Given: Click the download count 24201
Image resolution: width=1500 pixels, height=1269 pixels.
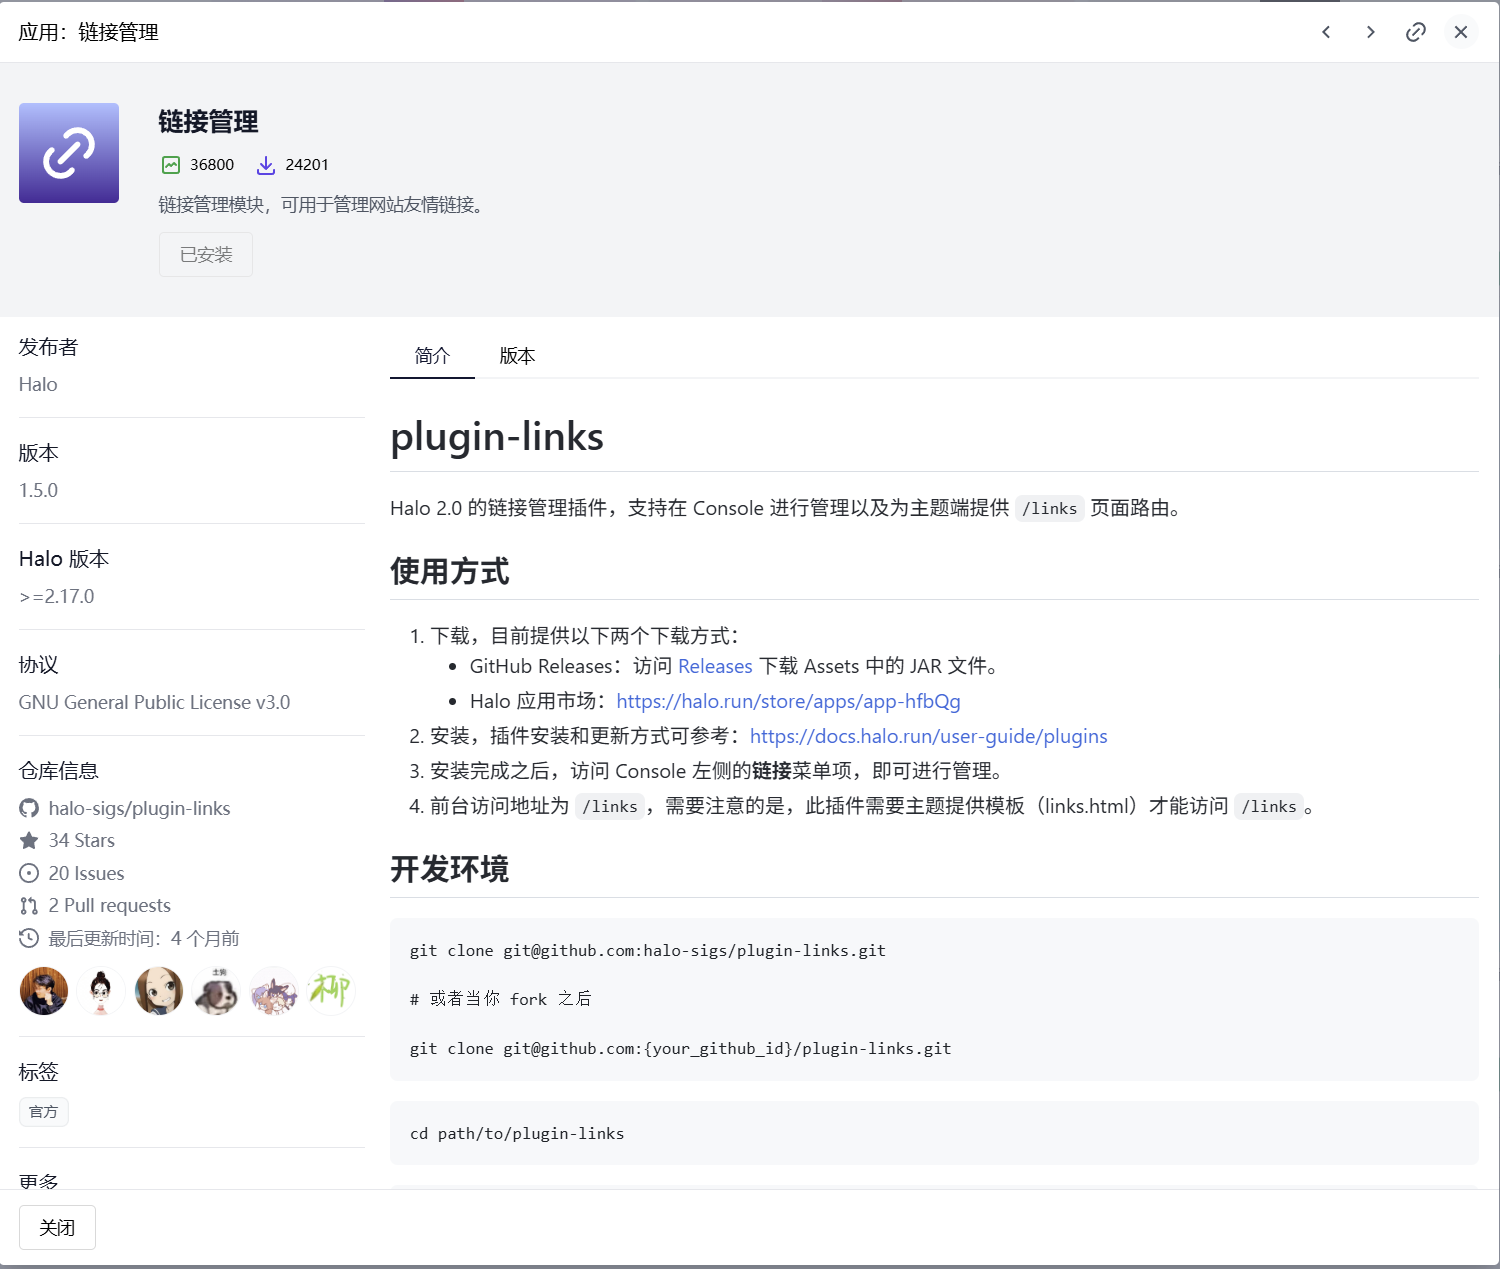Looking at the screenshot, I should (x=307, y=165).
